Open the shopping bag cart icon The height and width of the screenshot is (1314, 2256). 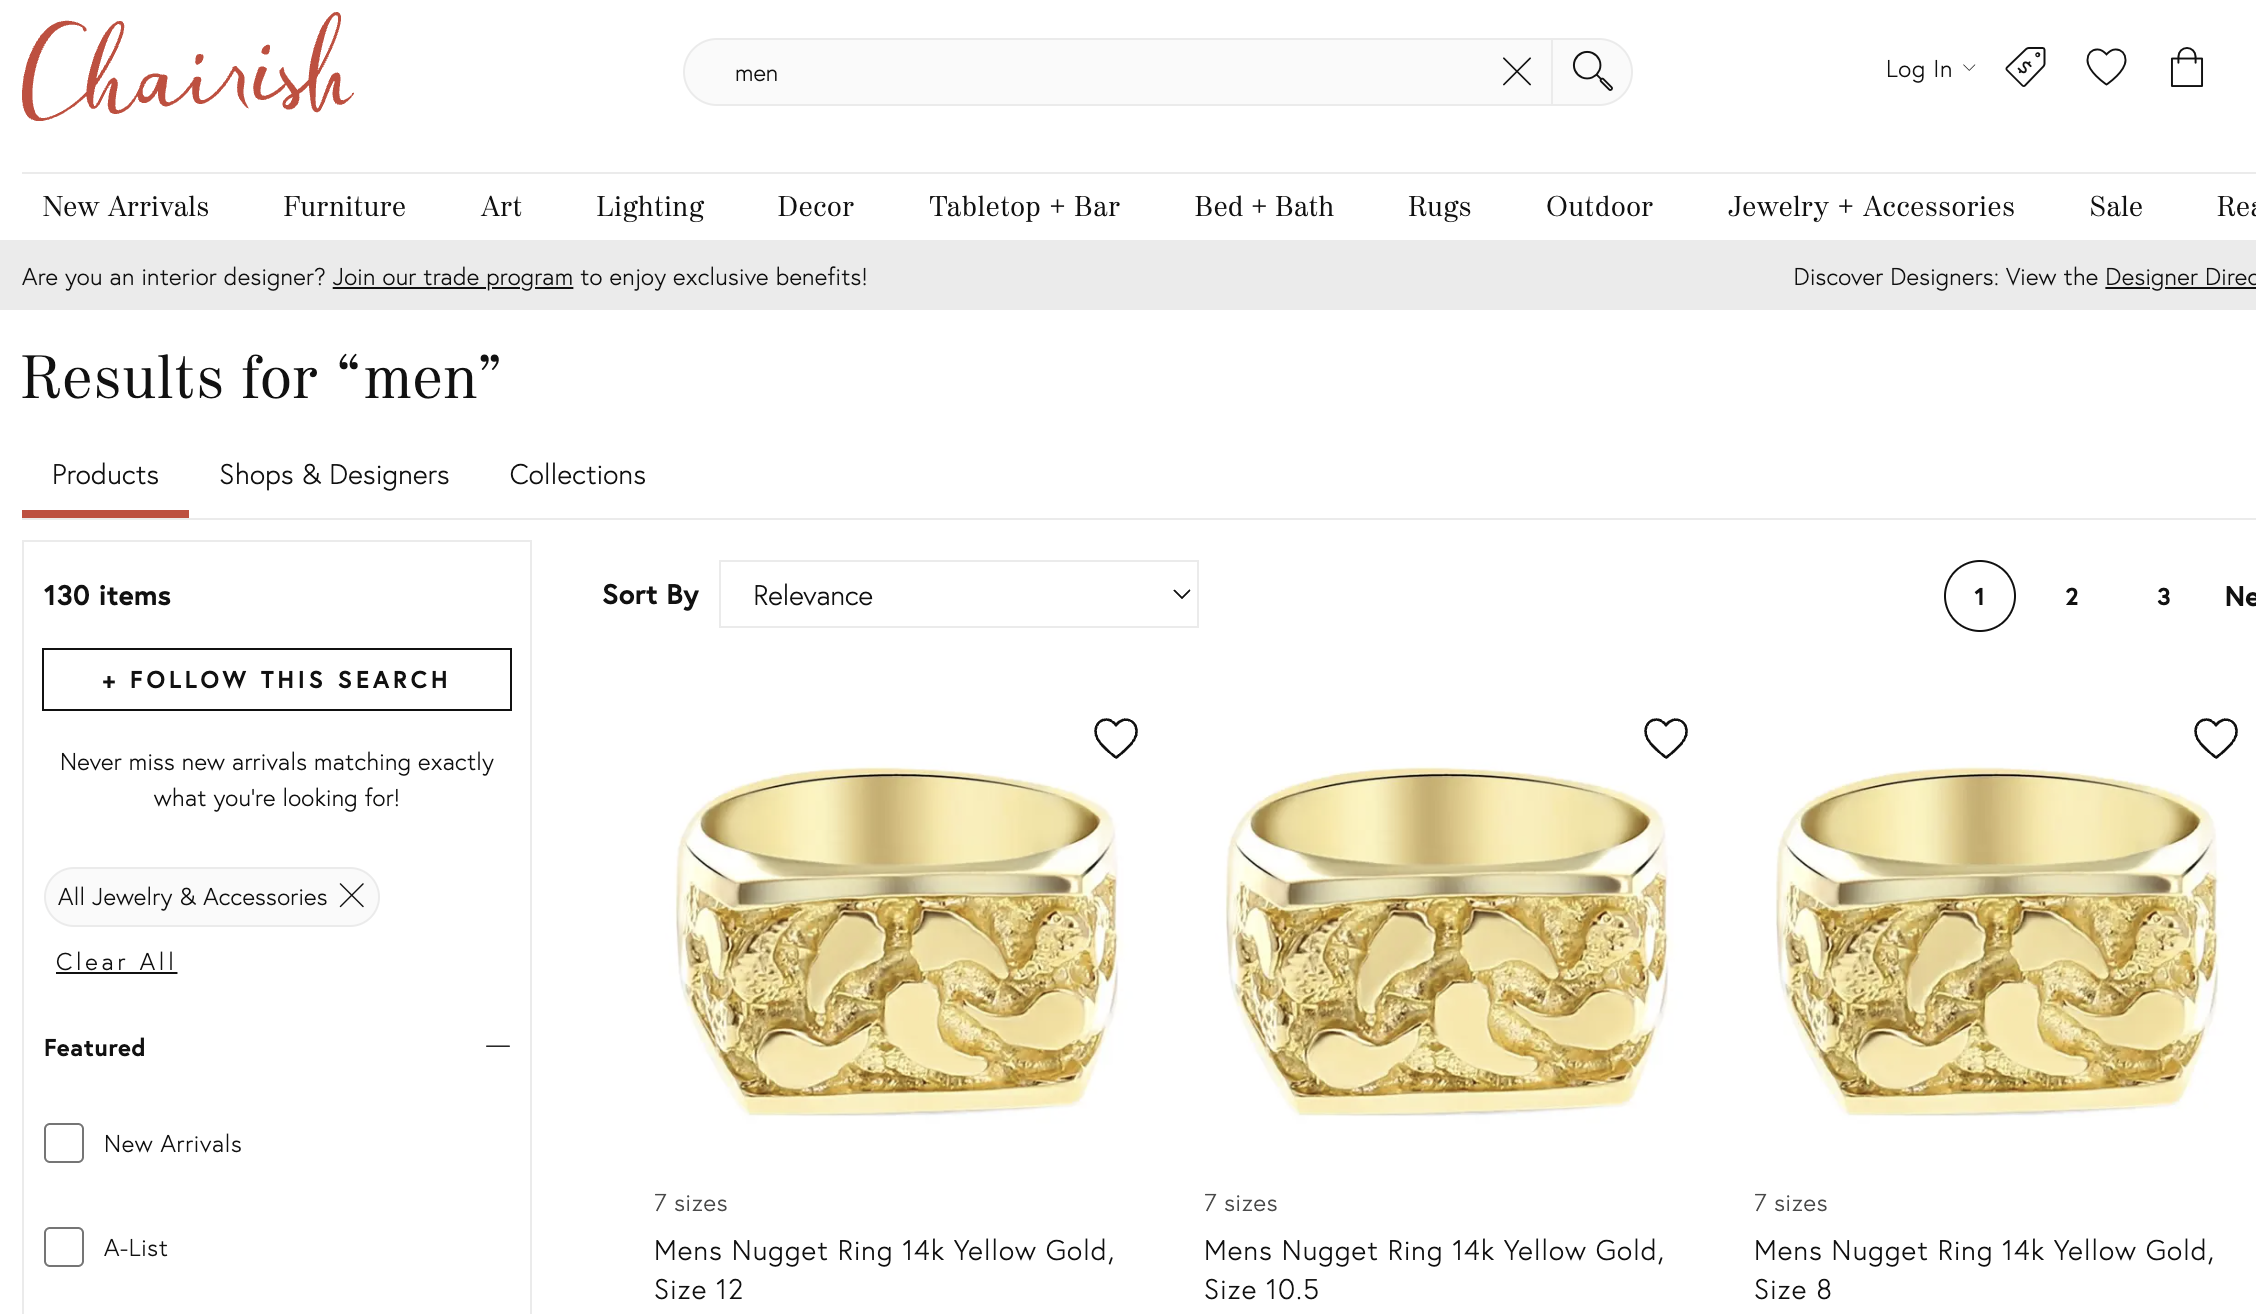(2187, 68)
